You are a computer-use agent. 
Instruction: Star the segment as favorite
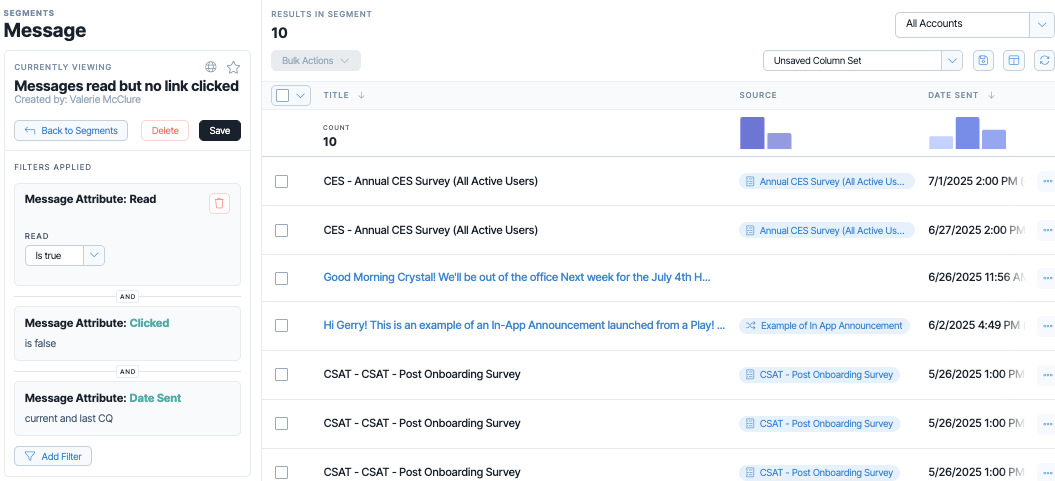(x=233, y=67)
